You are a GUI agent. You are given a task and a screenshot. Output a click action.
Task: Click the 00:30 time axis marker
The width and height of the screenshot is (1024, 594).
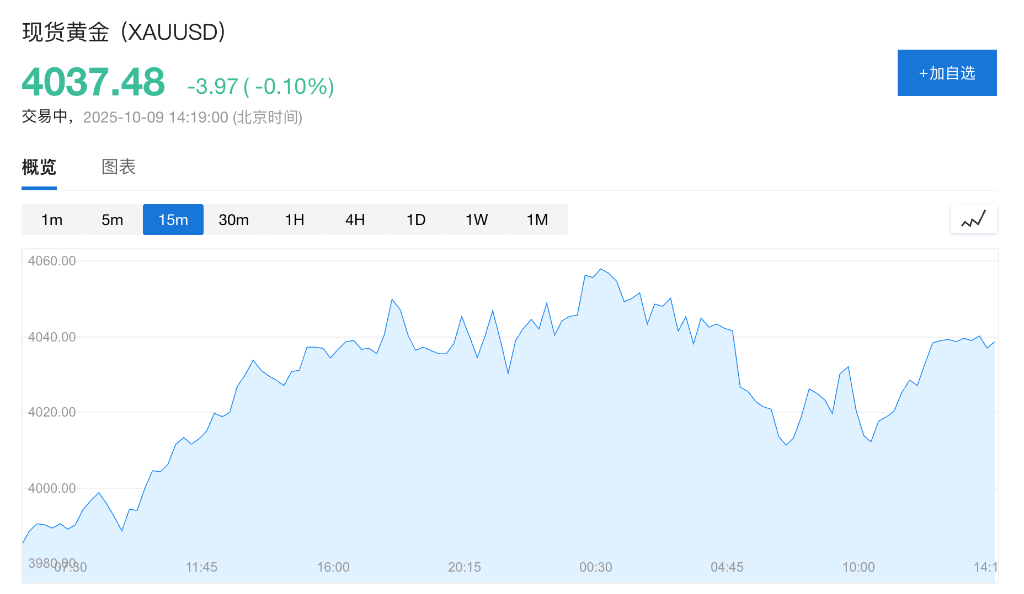[596, 567]
